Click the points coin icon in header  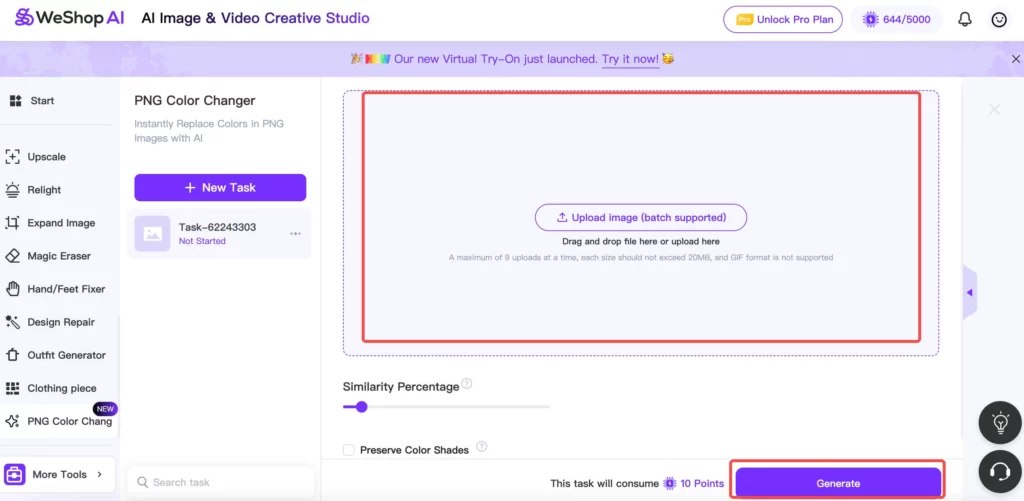click(x=871, y=20)
